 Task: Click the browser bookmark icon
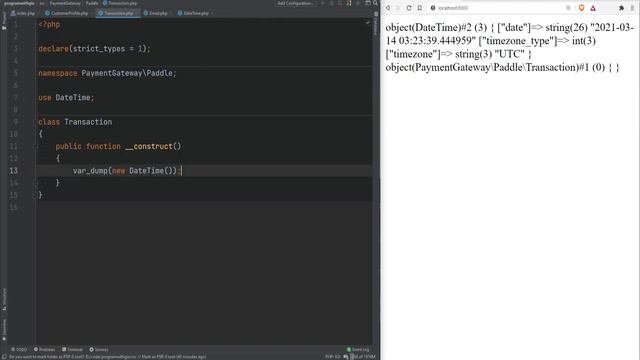point(420,8)
